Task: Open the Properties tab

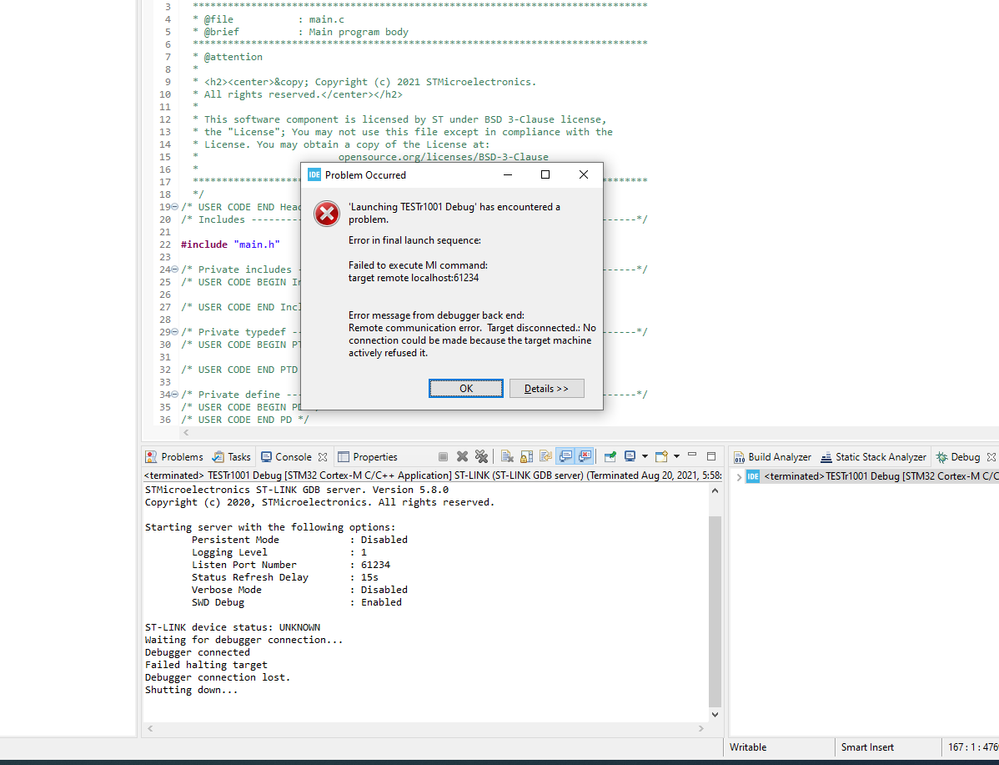Action: pos(368,457)
